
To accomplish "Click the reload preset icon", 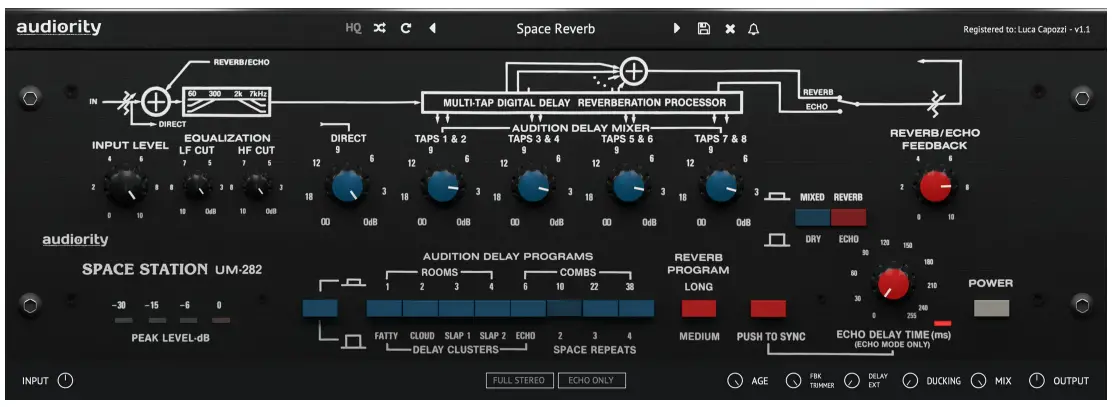I will pos(406,28).
